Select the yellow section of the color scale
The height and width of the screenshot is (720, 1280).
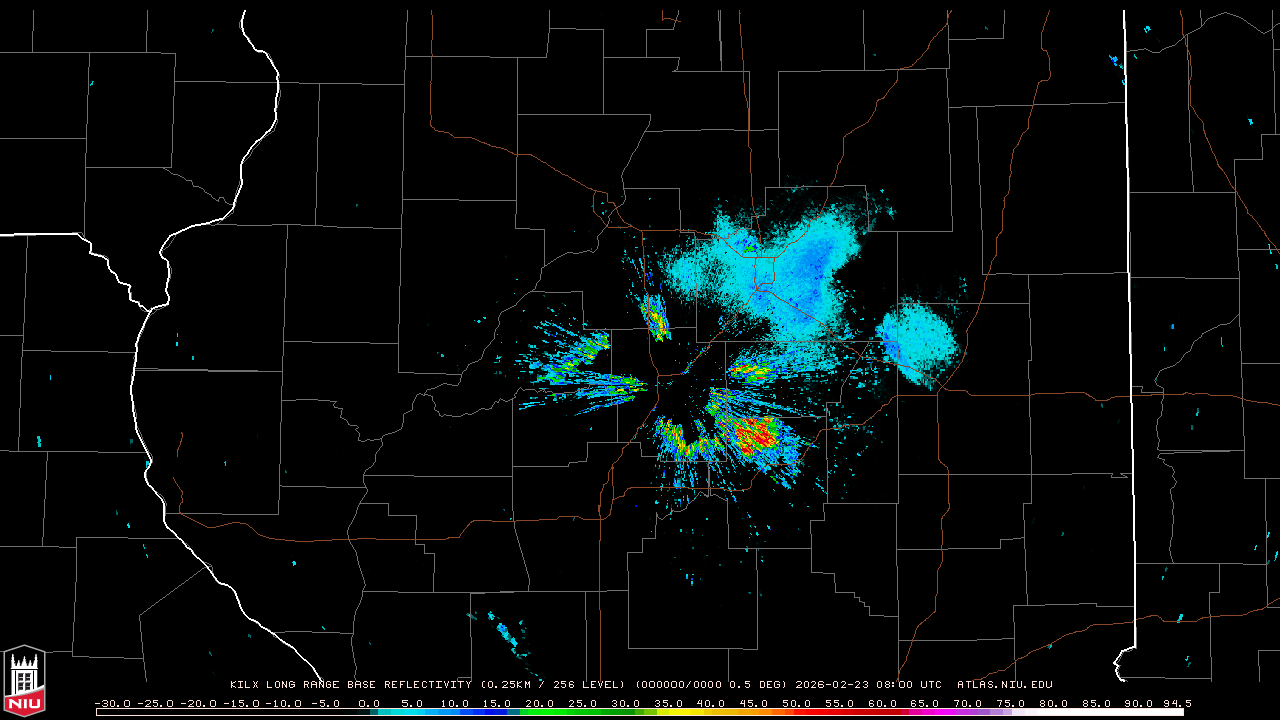tap(690, 712)
